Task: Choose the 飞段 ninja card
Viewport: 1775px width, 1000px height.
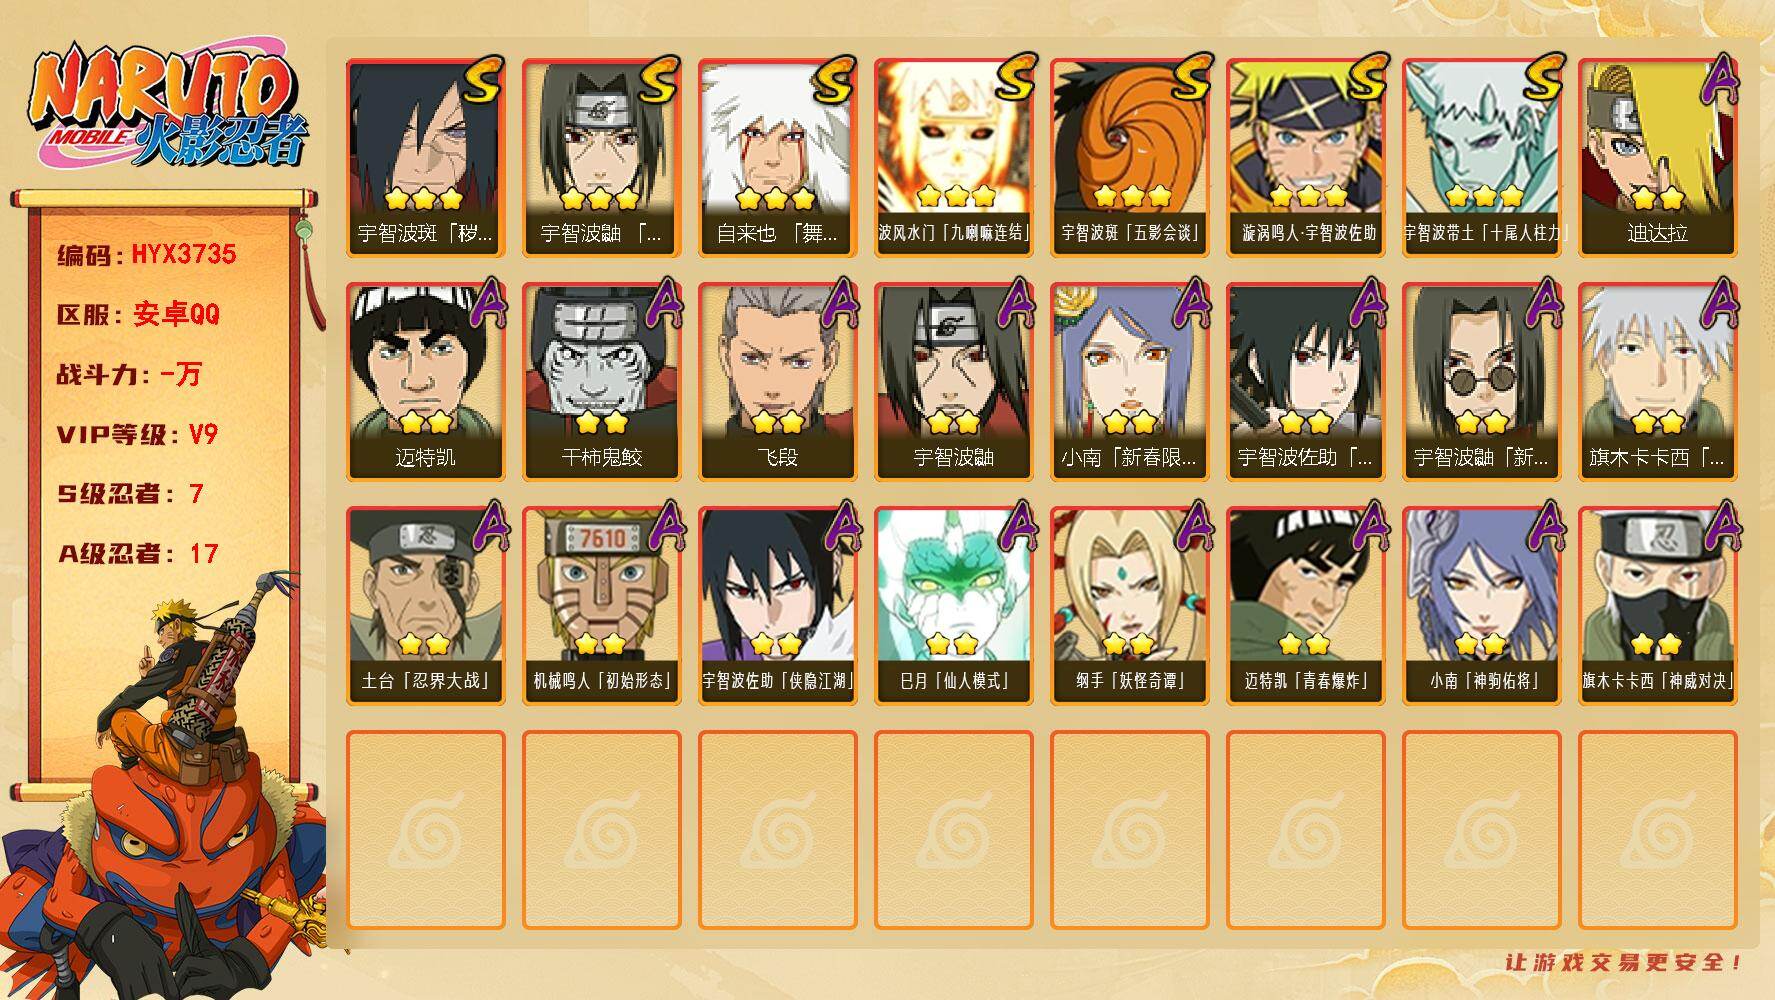Action: (778, 381)
